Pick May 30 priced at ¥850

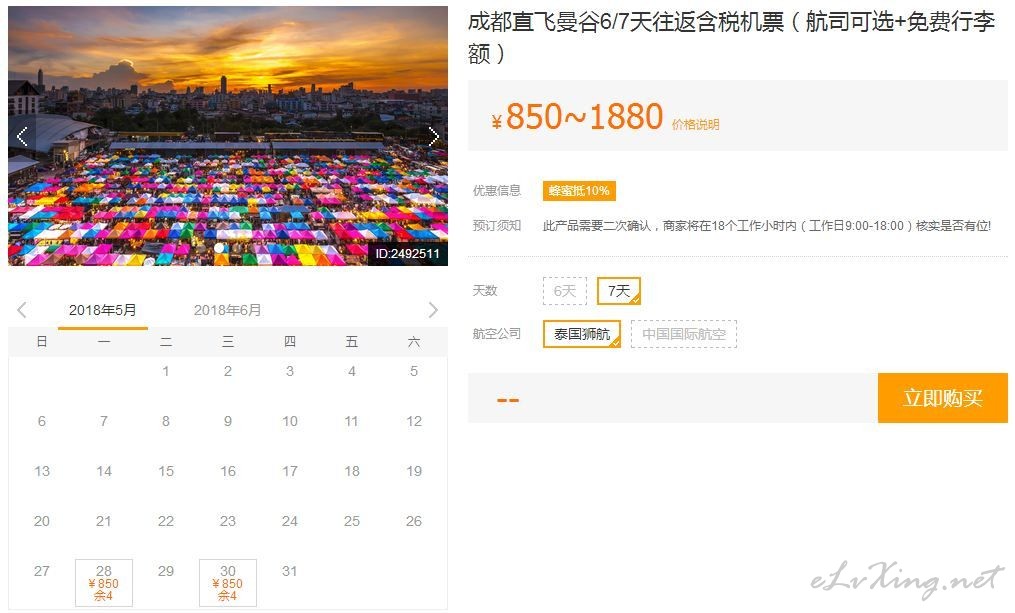pos(228,583)
